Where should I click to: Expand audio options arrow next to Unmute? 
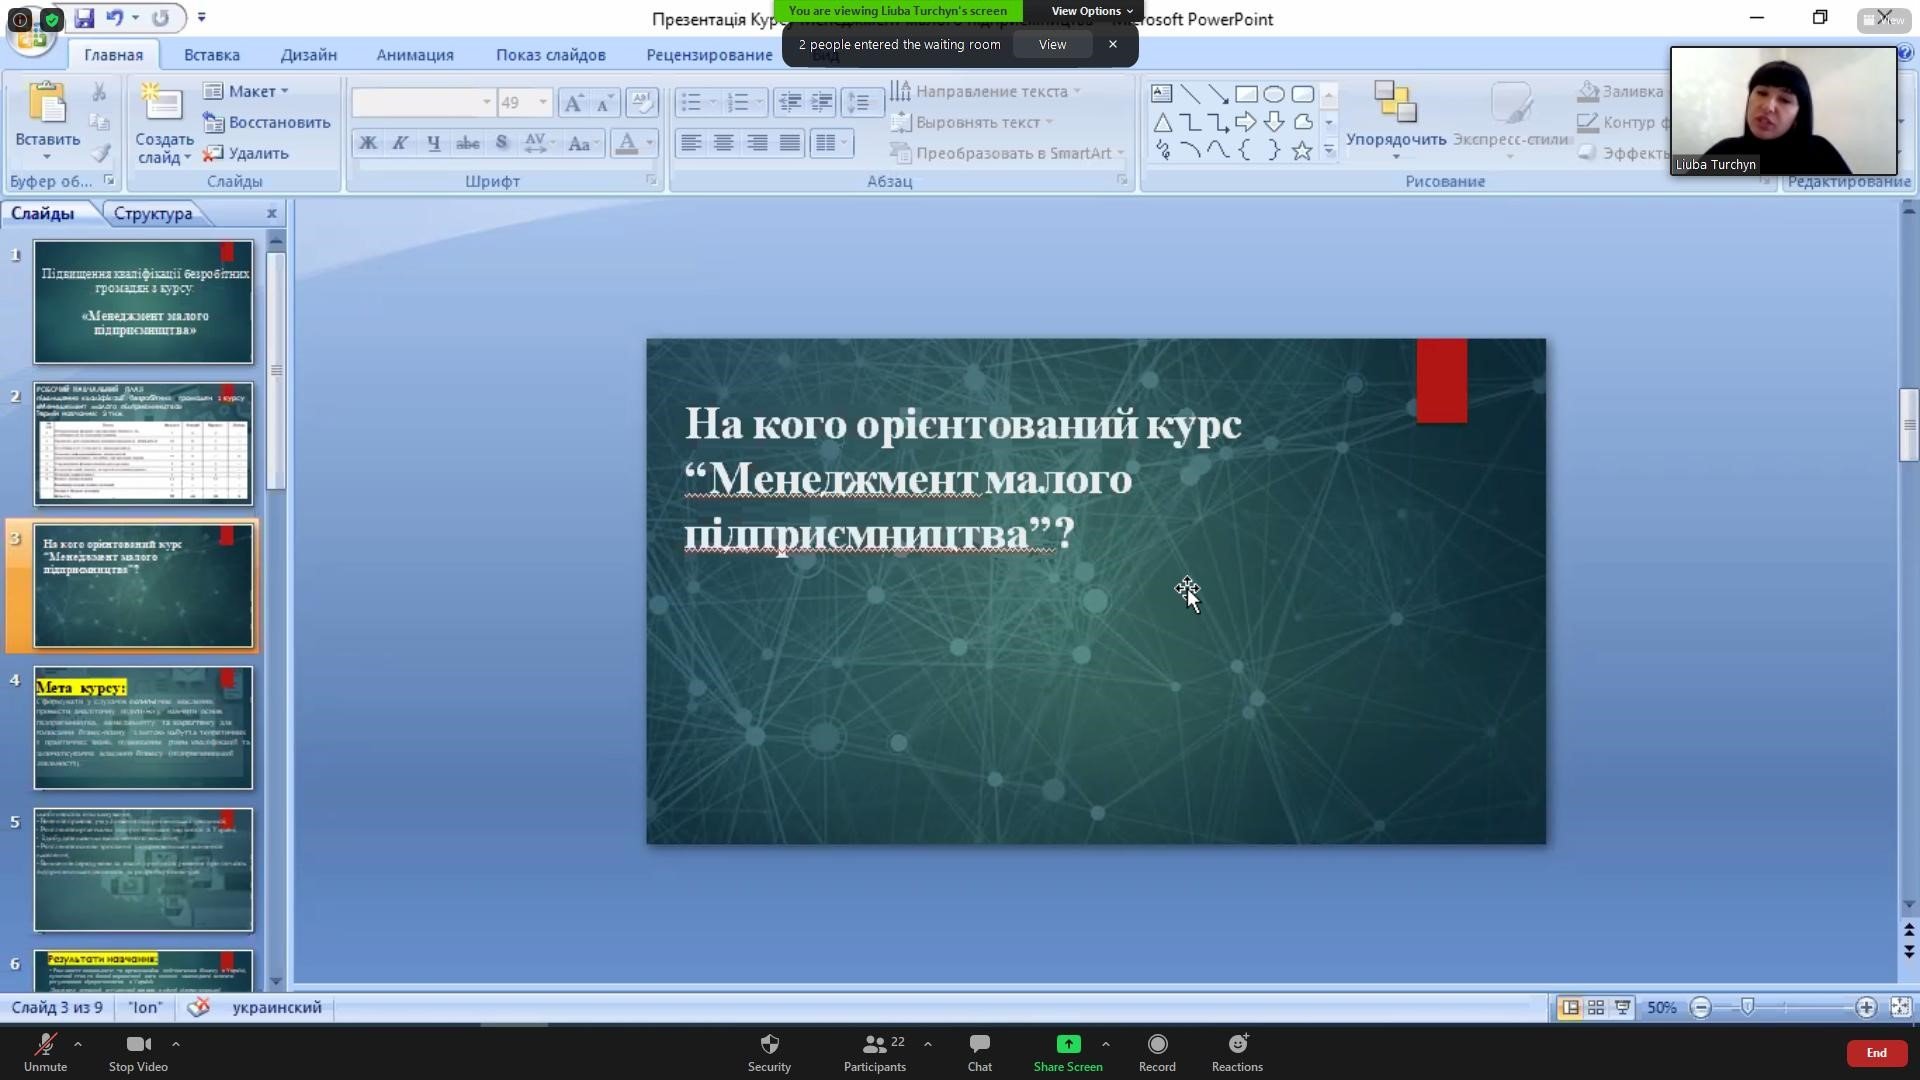click(78, 1044)
